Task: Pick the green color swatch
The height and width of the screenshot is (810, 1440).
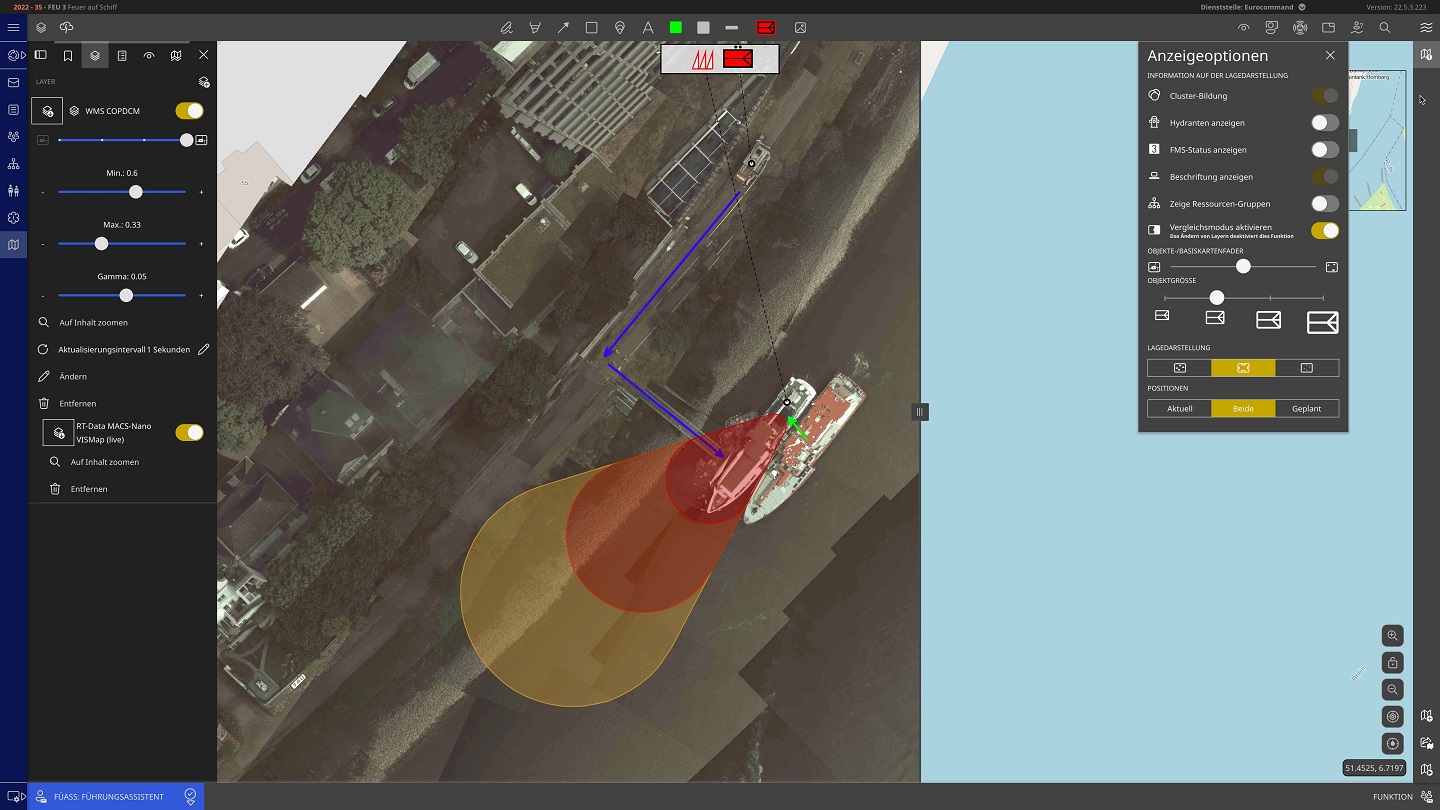Action: 676,27
